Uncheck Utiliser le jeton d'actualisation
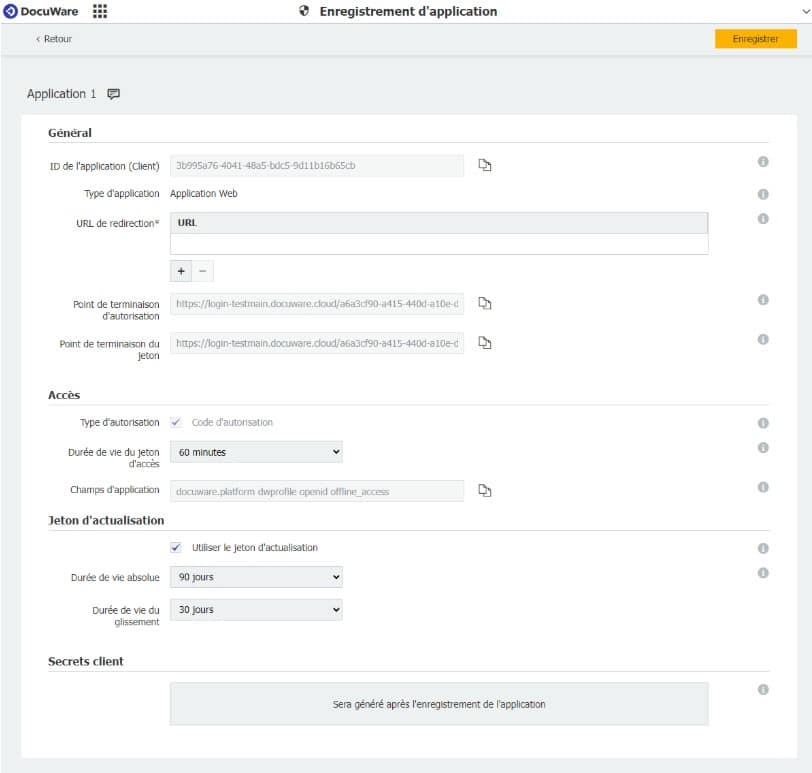This screenshot has height=773, width=812. coord(176,547)
